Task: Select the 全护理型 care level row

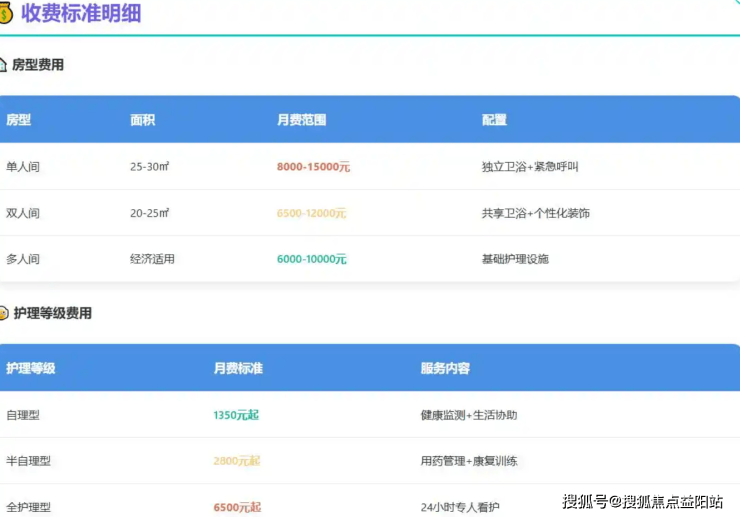Action: click(x=28, y=507)
